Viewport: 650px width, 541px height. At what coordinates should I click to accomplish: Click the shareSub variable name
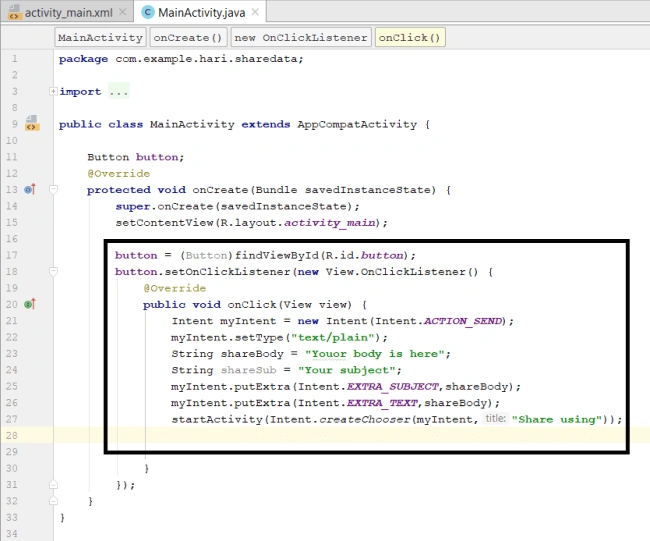pos(248,370)
